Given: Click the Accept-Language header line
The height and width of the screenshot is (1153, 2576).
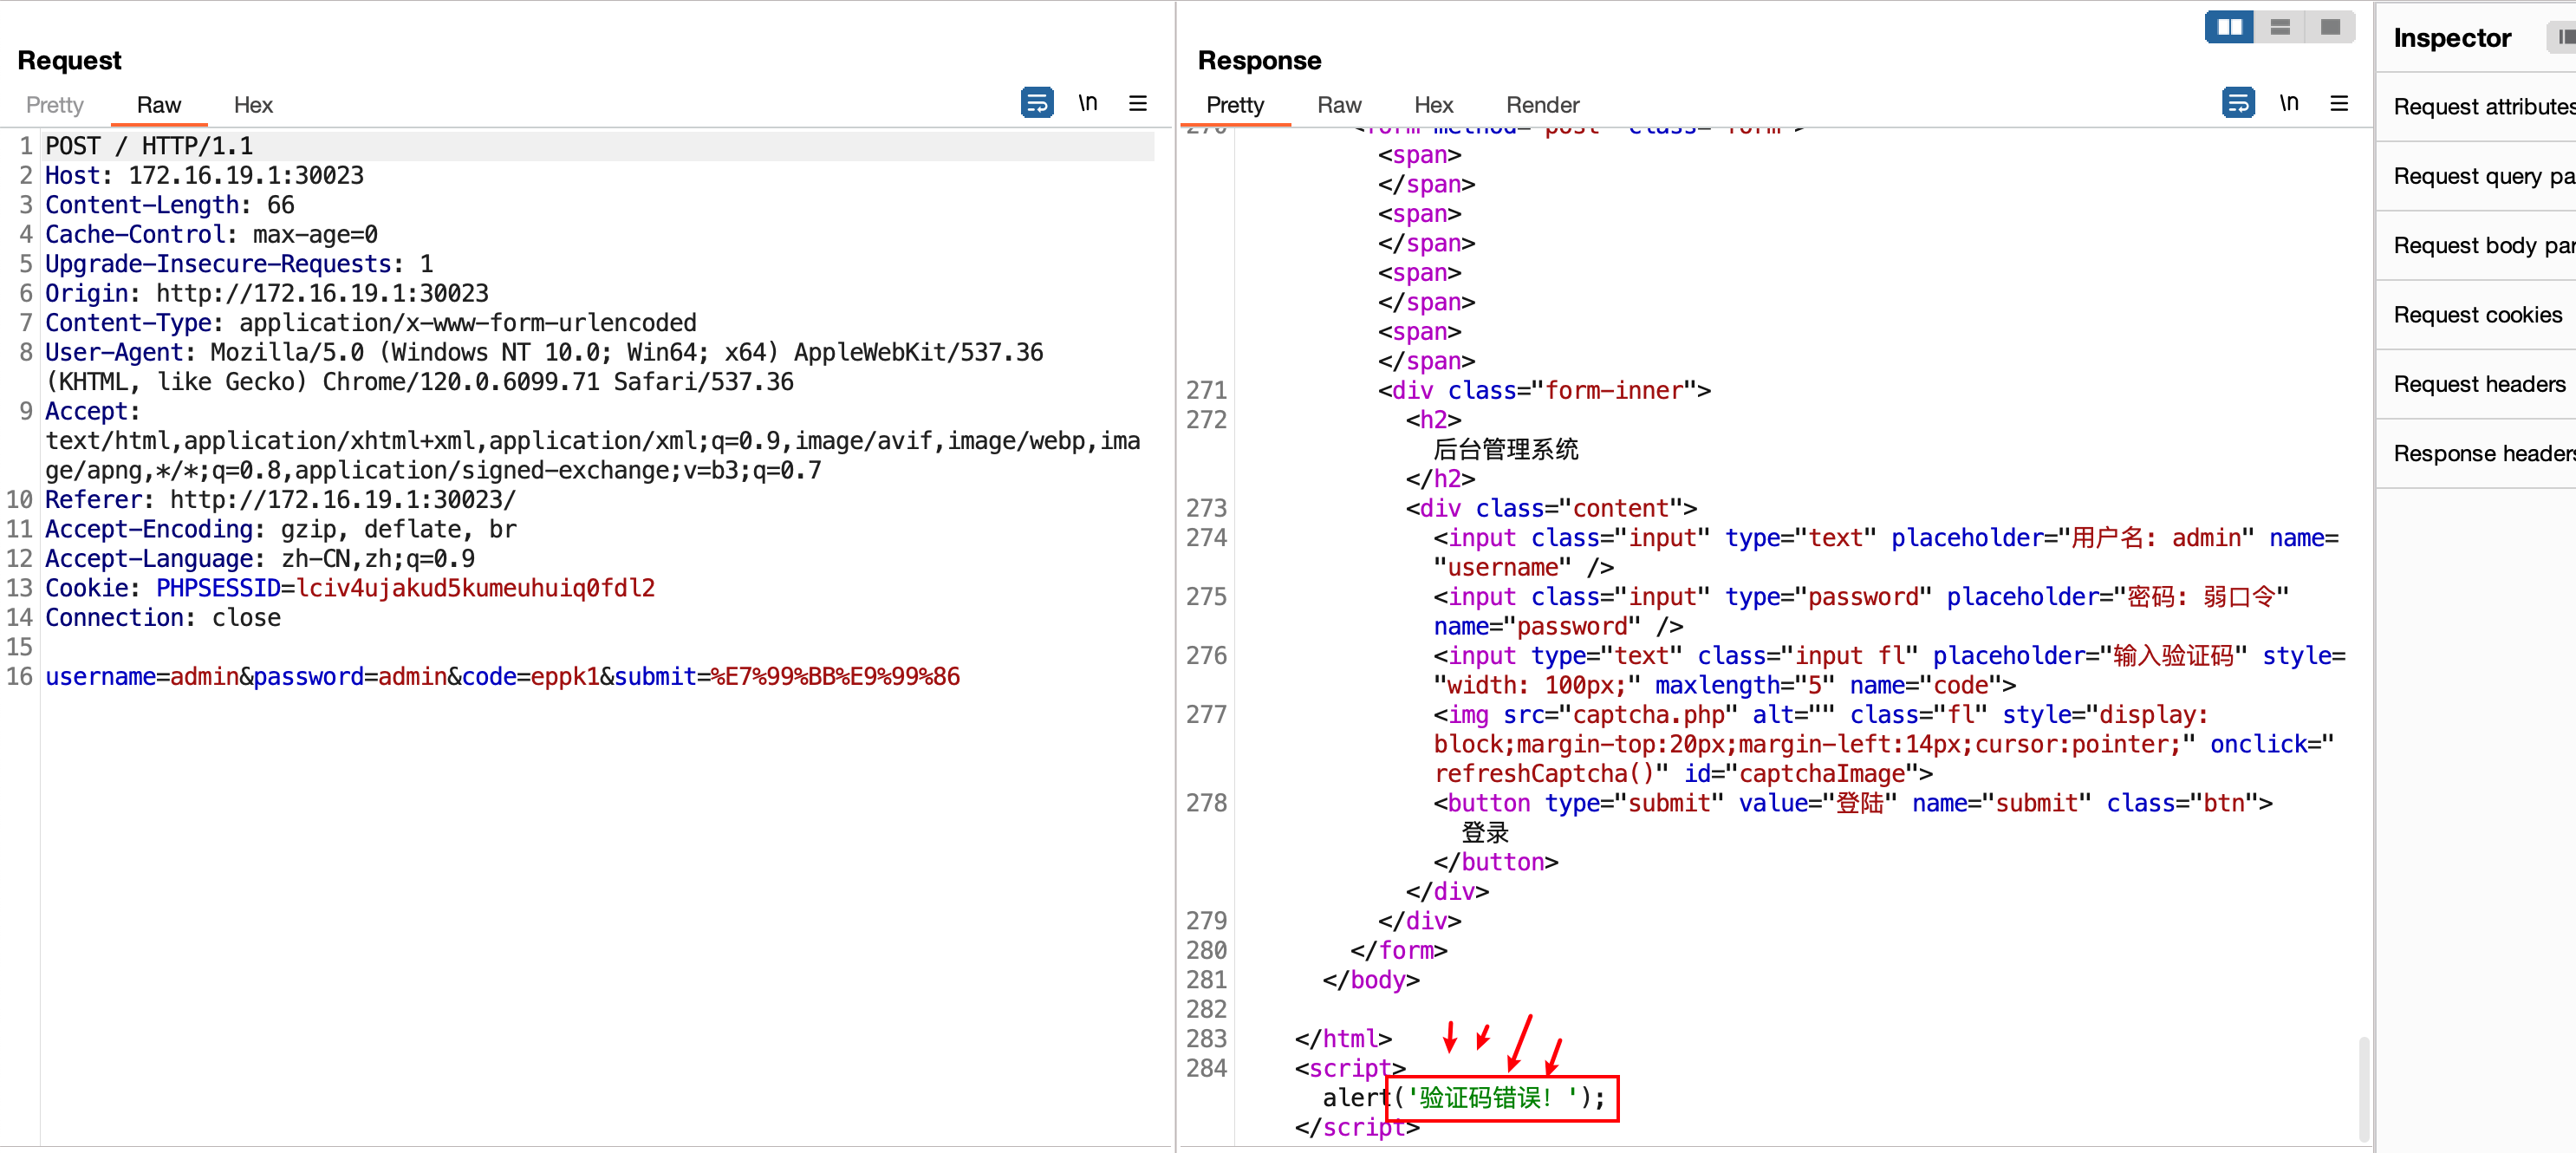Looking at the screenshot, I should tap(260, 559).
